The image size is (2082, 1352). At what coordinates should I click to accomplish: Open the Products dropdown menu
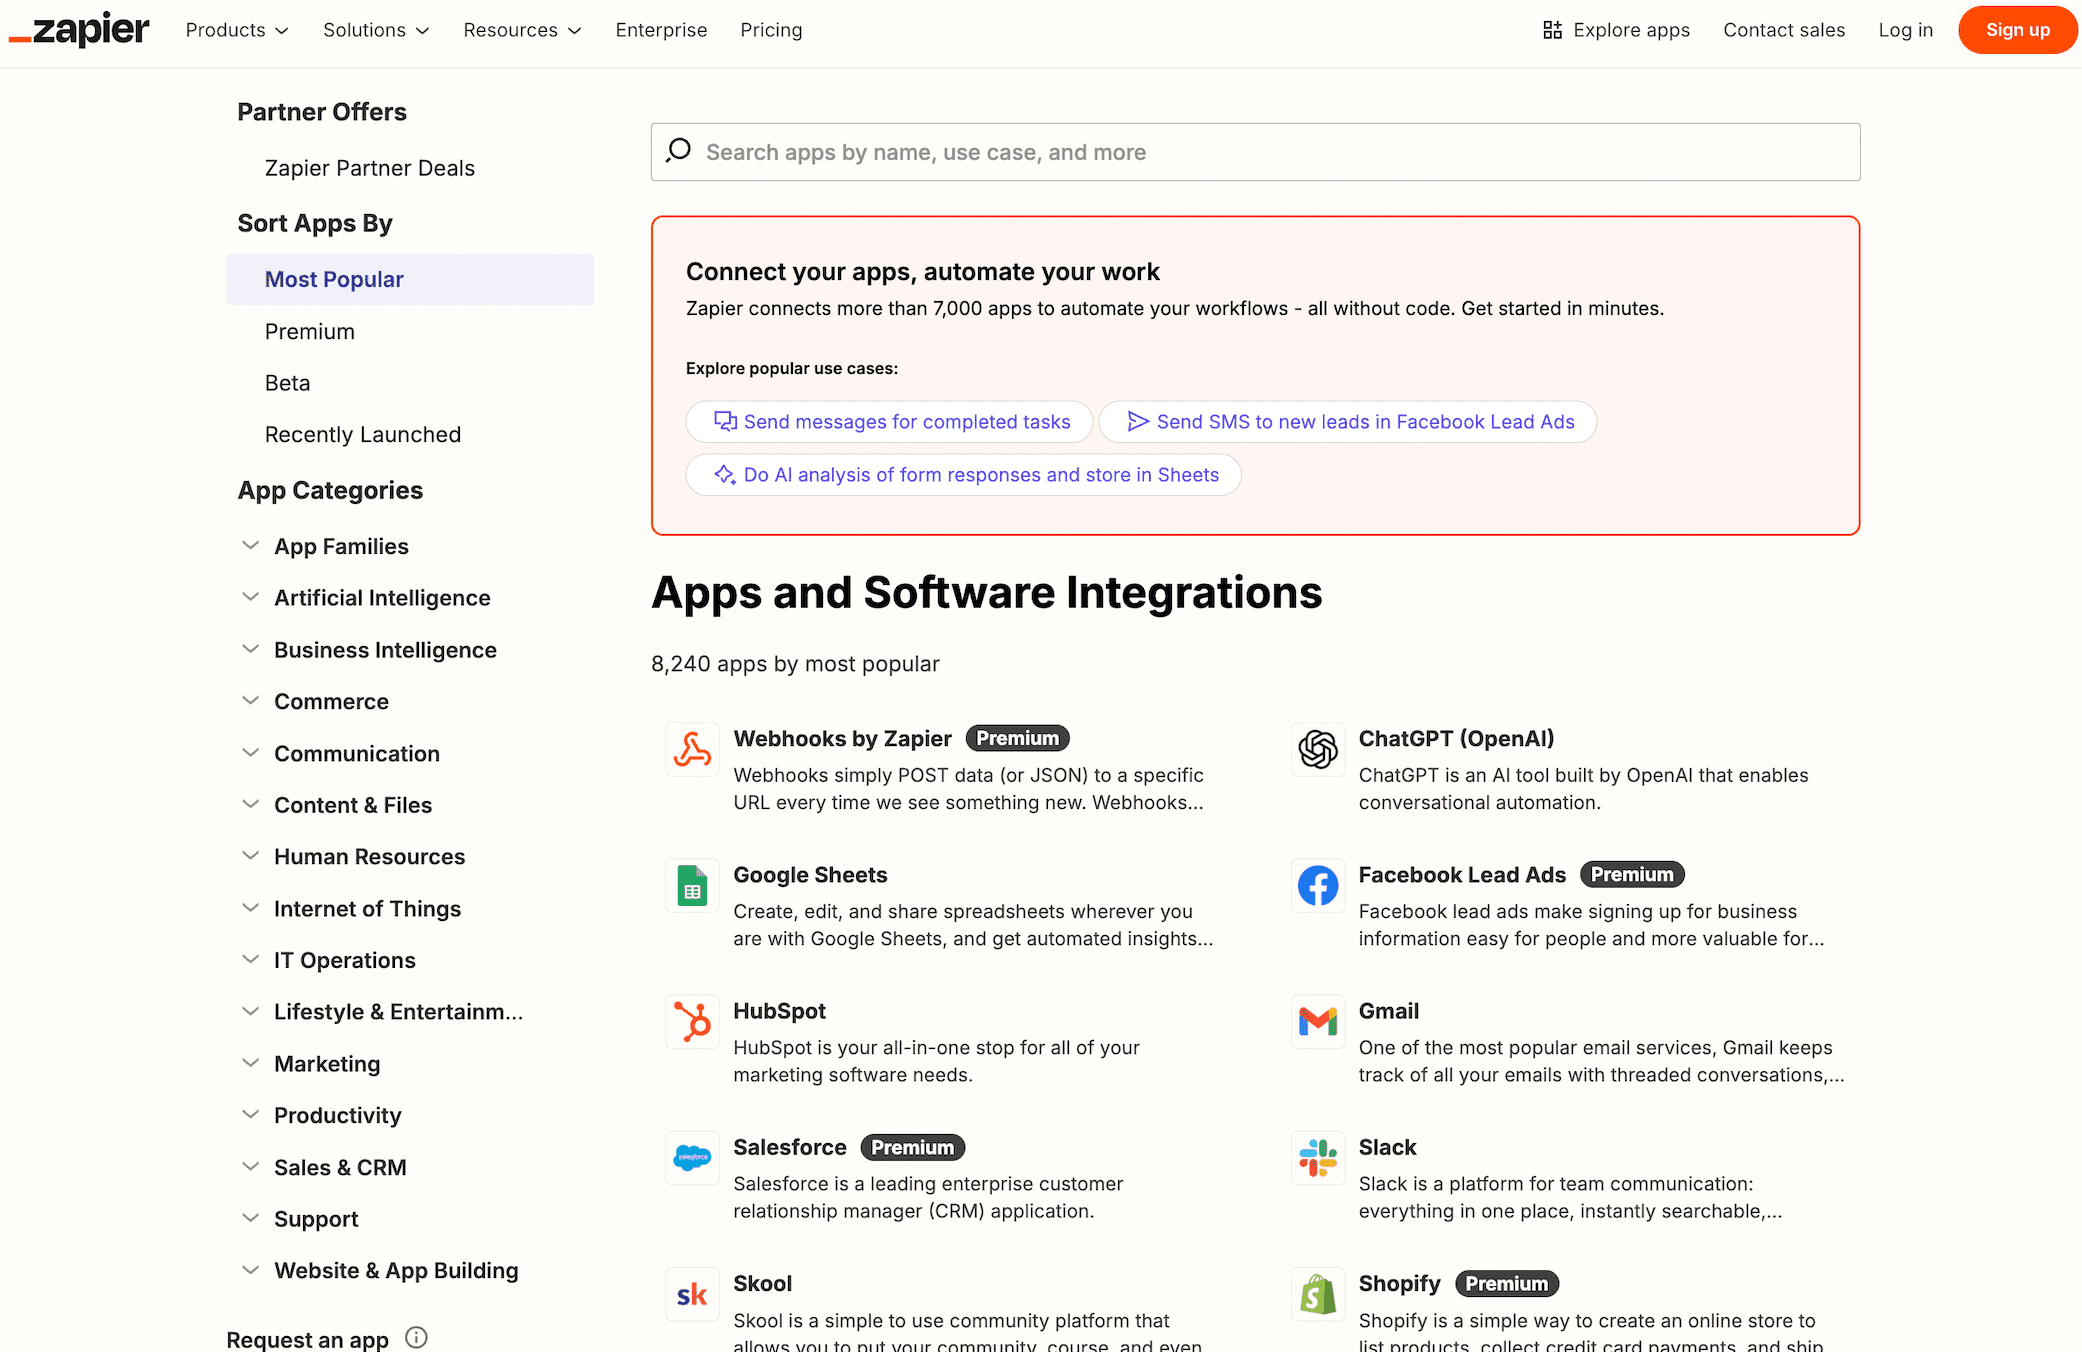237,30
